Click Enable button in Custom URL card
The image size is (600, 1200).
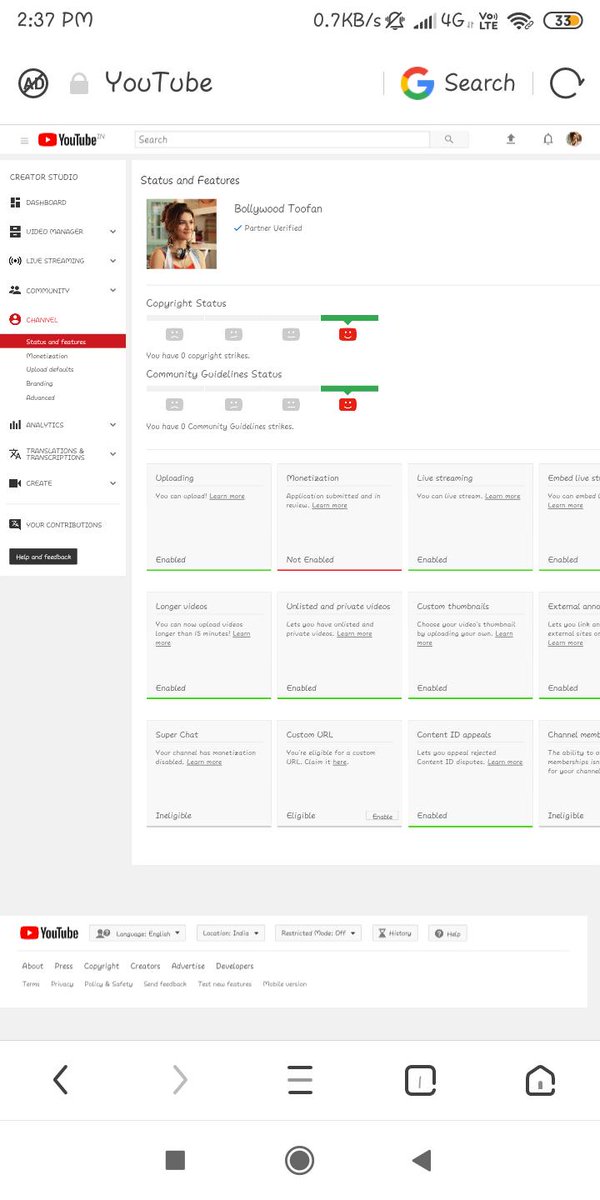tap(382, 816)
